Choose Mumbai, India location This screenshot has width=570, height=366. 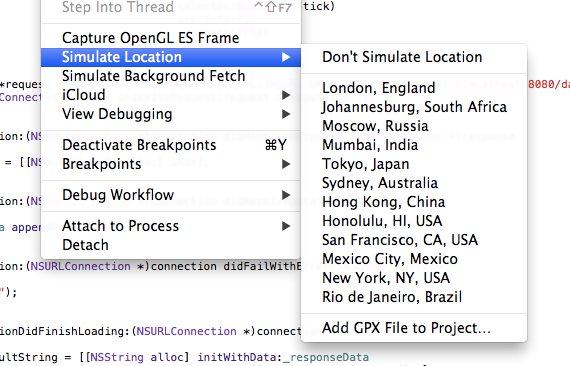[414, 145]
